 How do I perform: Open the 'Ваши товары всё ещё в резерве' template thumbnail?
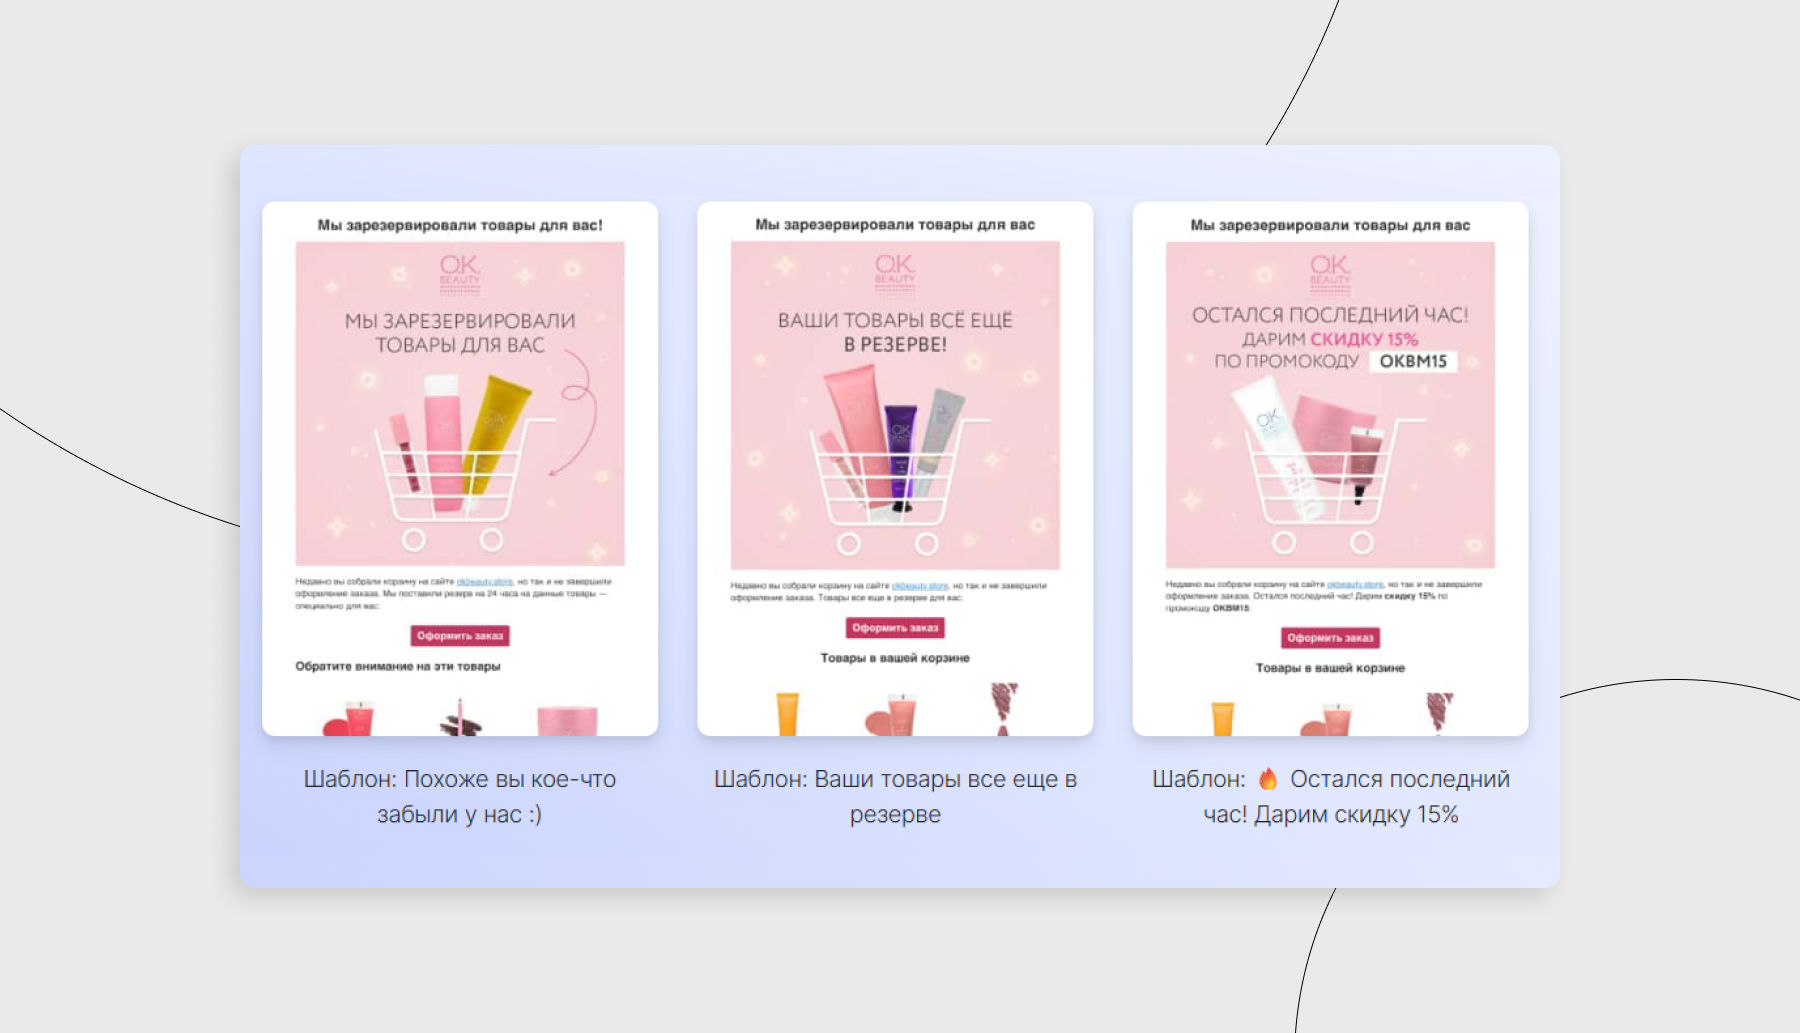tap(895, 469)
